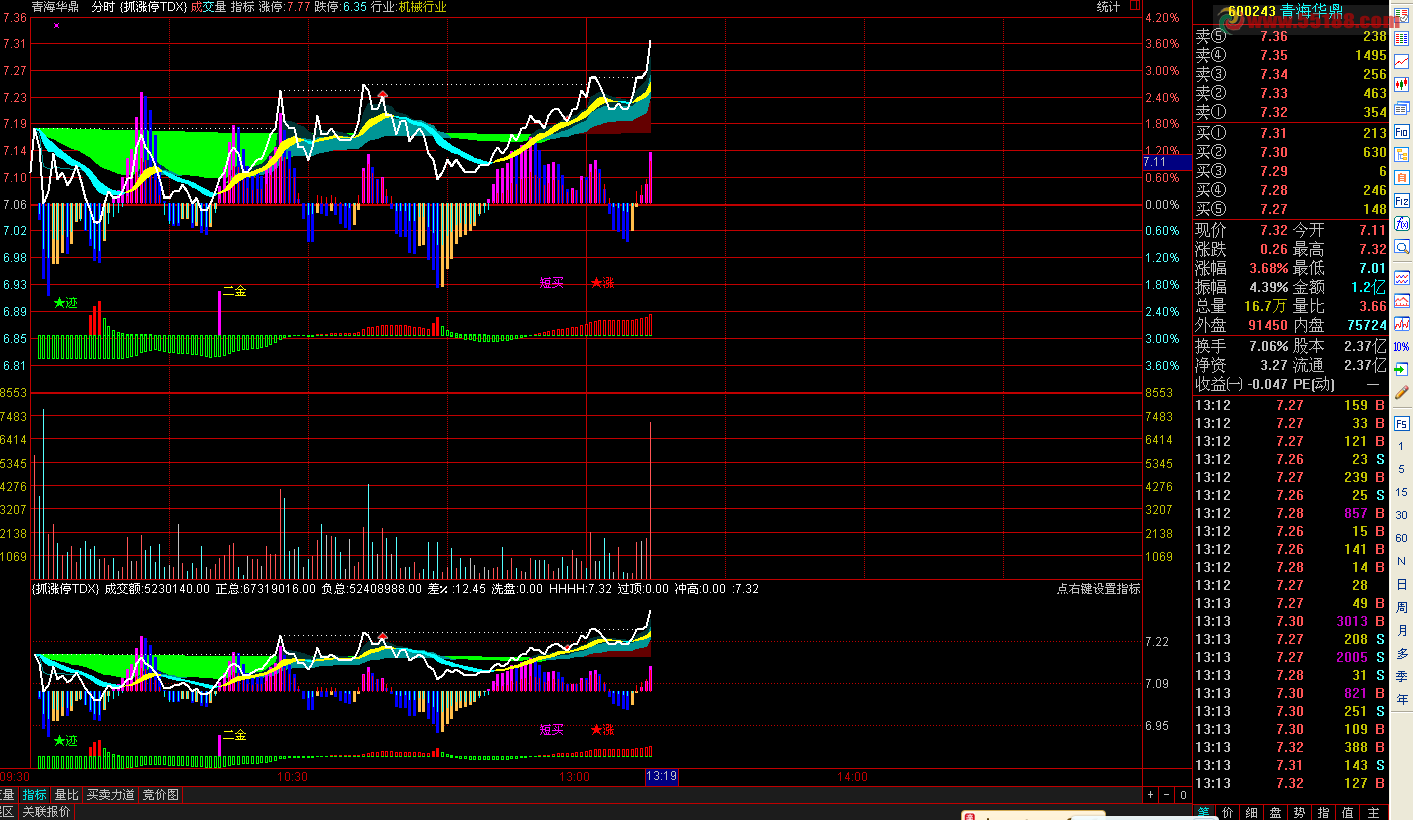Click the area trend chart icon
This screenshot has width=1413, height=820.
coord(1402,300)
